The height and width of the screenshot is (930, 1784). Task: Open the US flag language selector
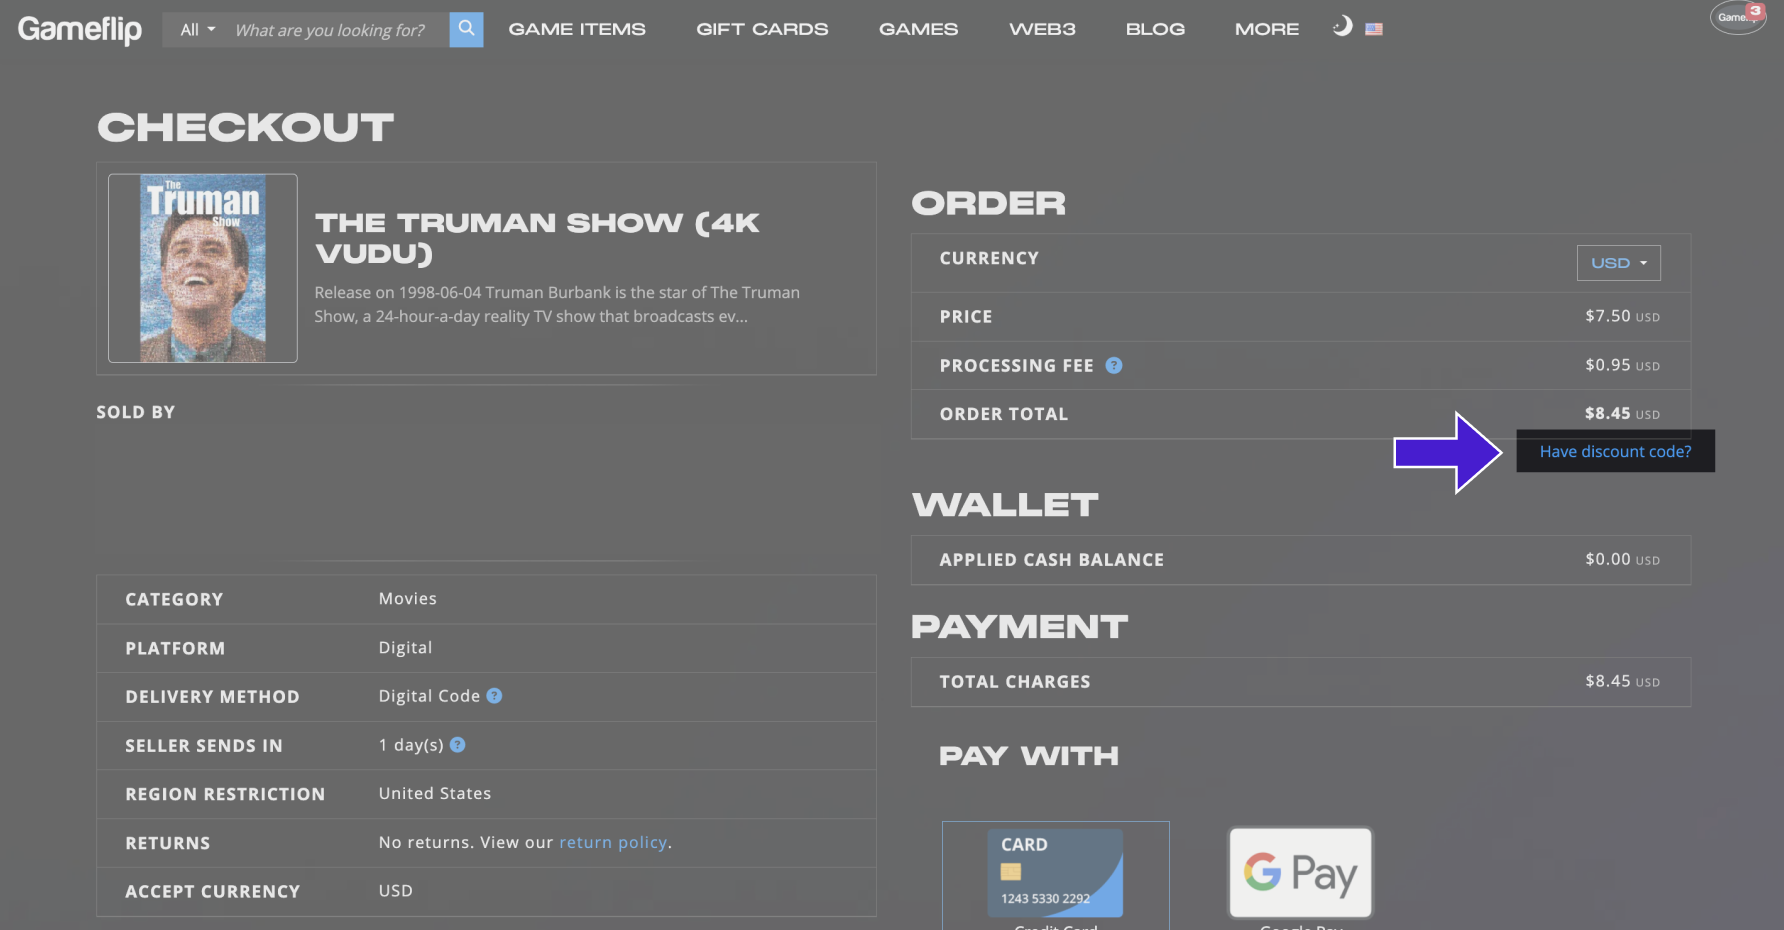pos(1374,29)
